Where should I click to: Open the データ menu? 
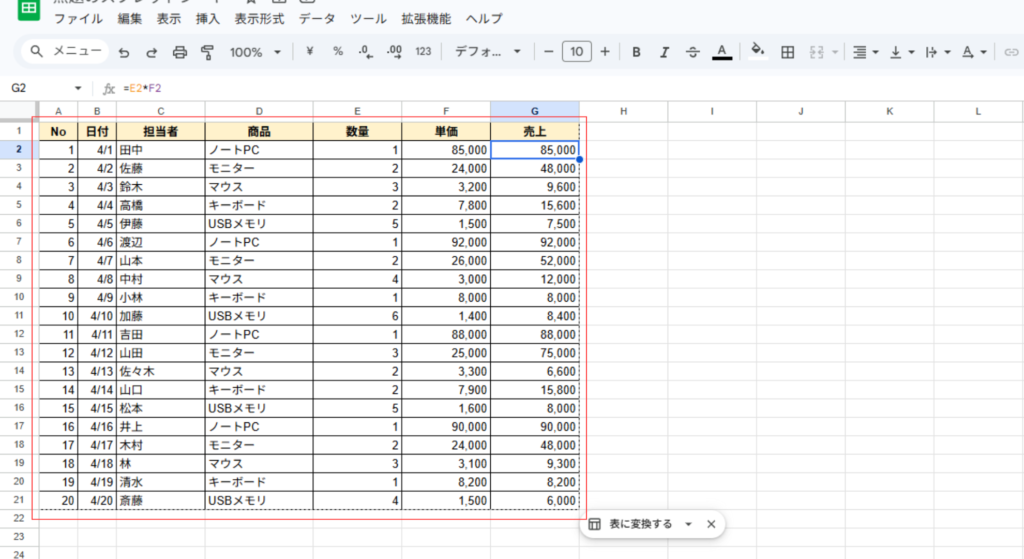tap(317, 19)
